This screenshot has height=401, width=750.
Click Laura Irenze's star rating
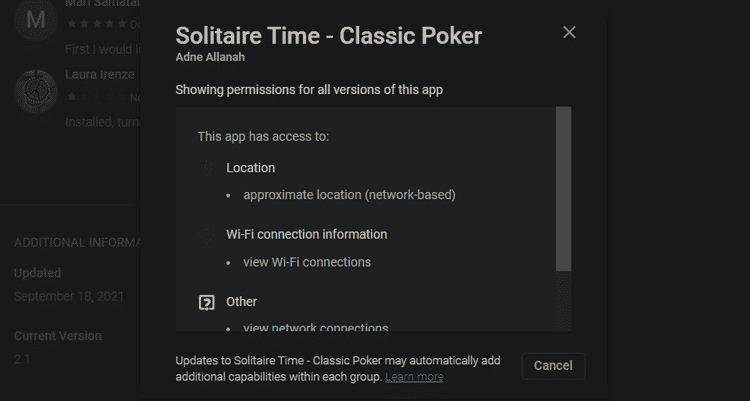(96, 97)
